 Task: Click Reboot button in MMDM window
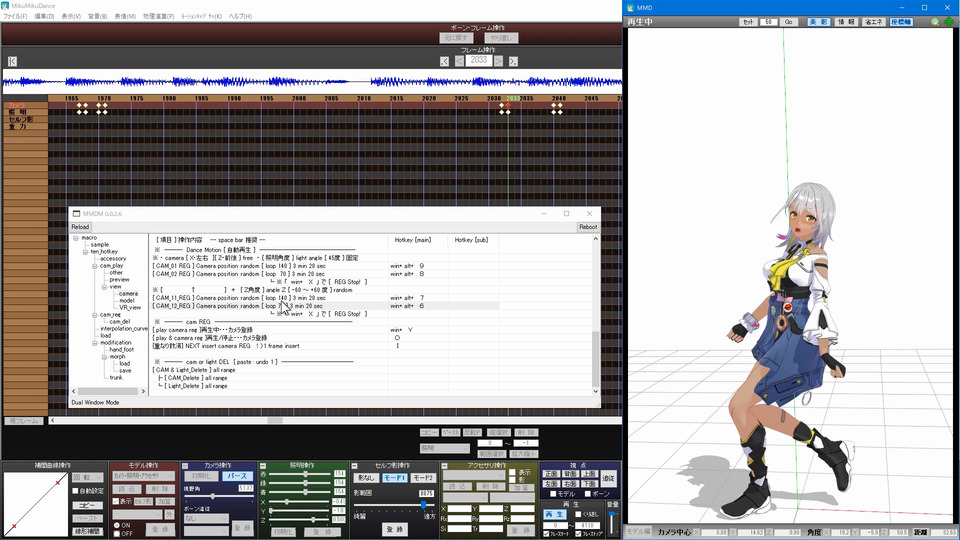tap(588, 227)
